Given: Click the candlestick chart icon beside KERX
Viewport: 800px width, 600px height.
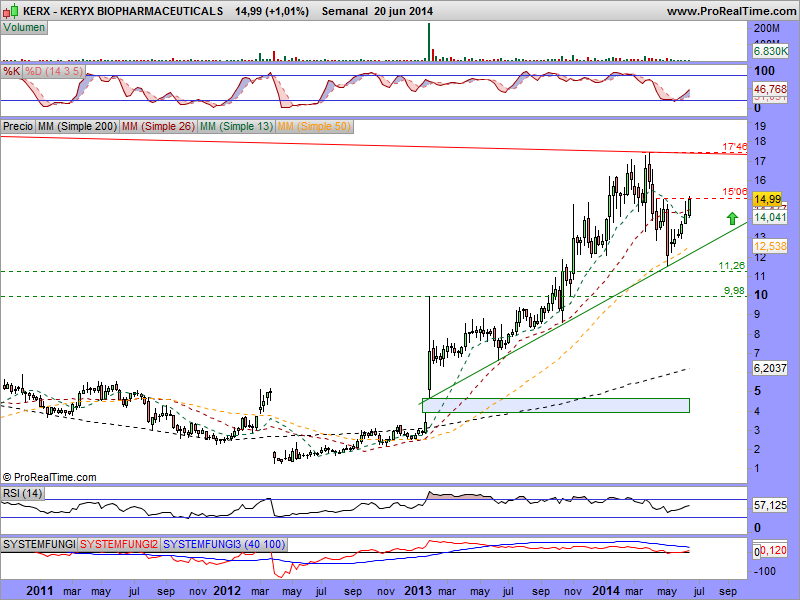Looking at the screenshot, I should coord(11,10).
